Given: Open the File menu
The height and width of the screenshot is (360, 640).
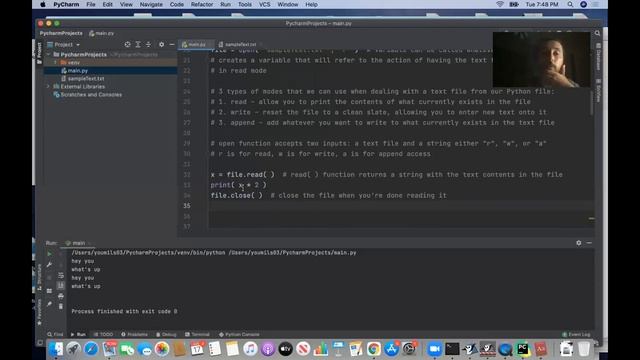Looking at the screenshot, I should [x=91, y=4].
